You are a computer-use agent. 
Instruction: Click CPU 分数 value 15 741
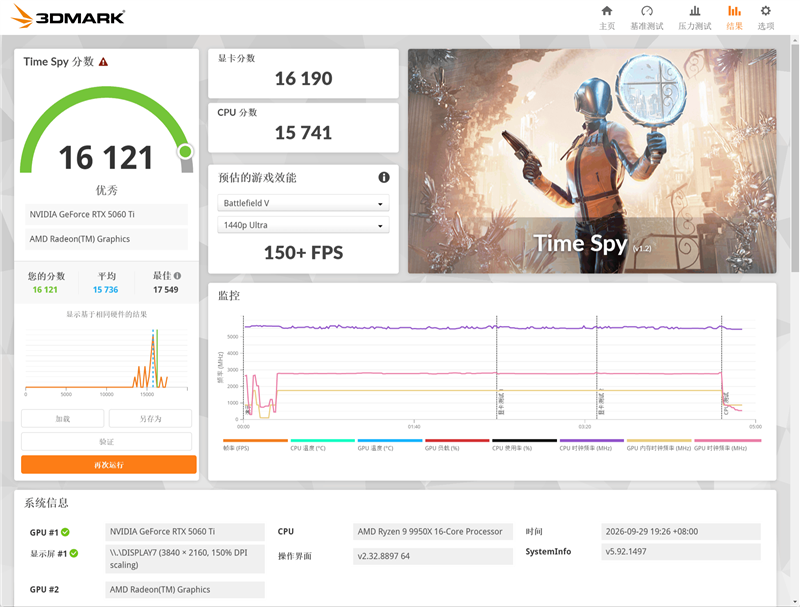(x=304, y=133)
